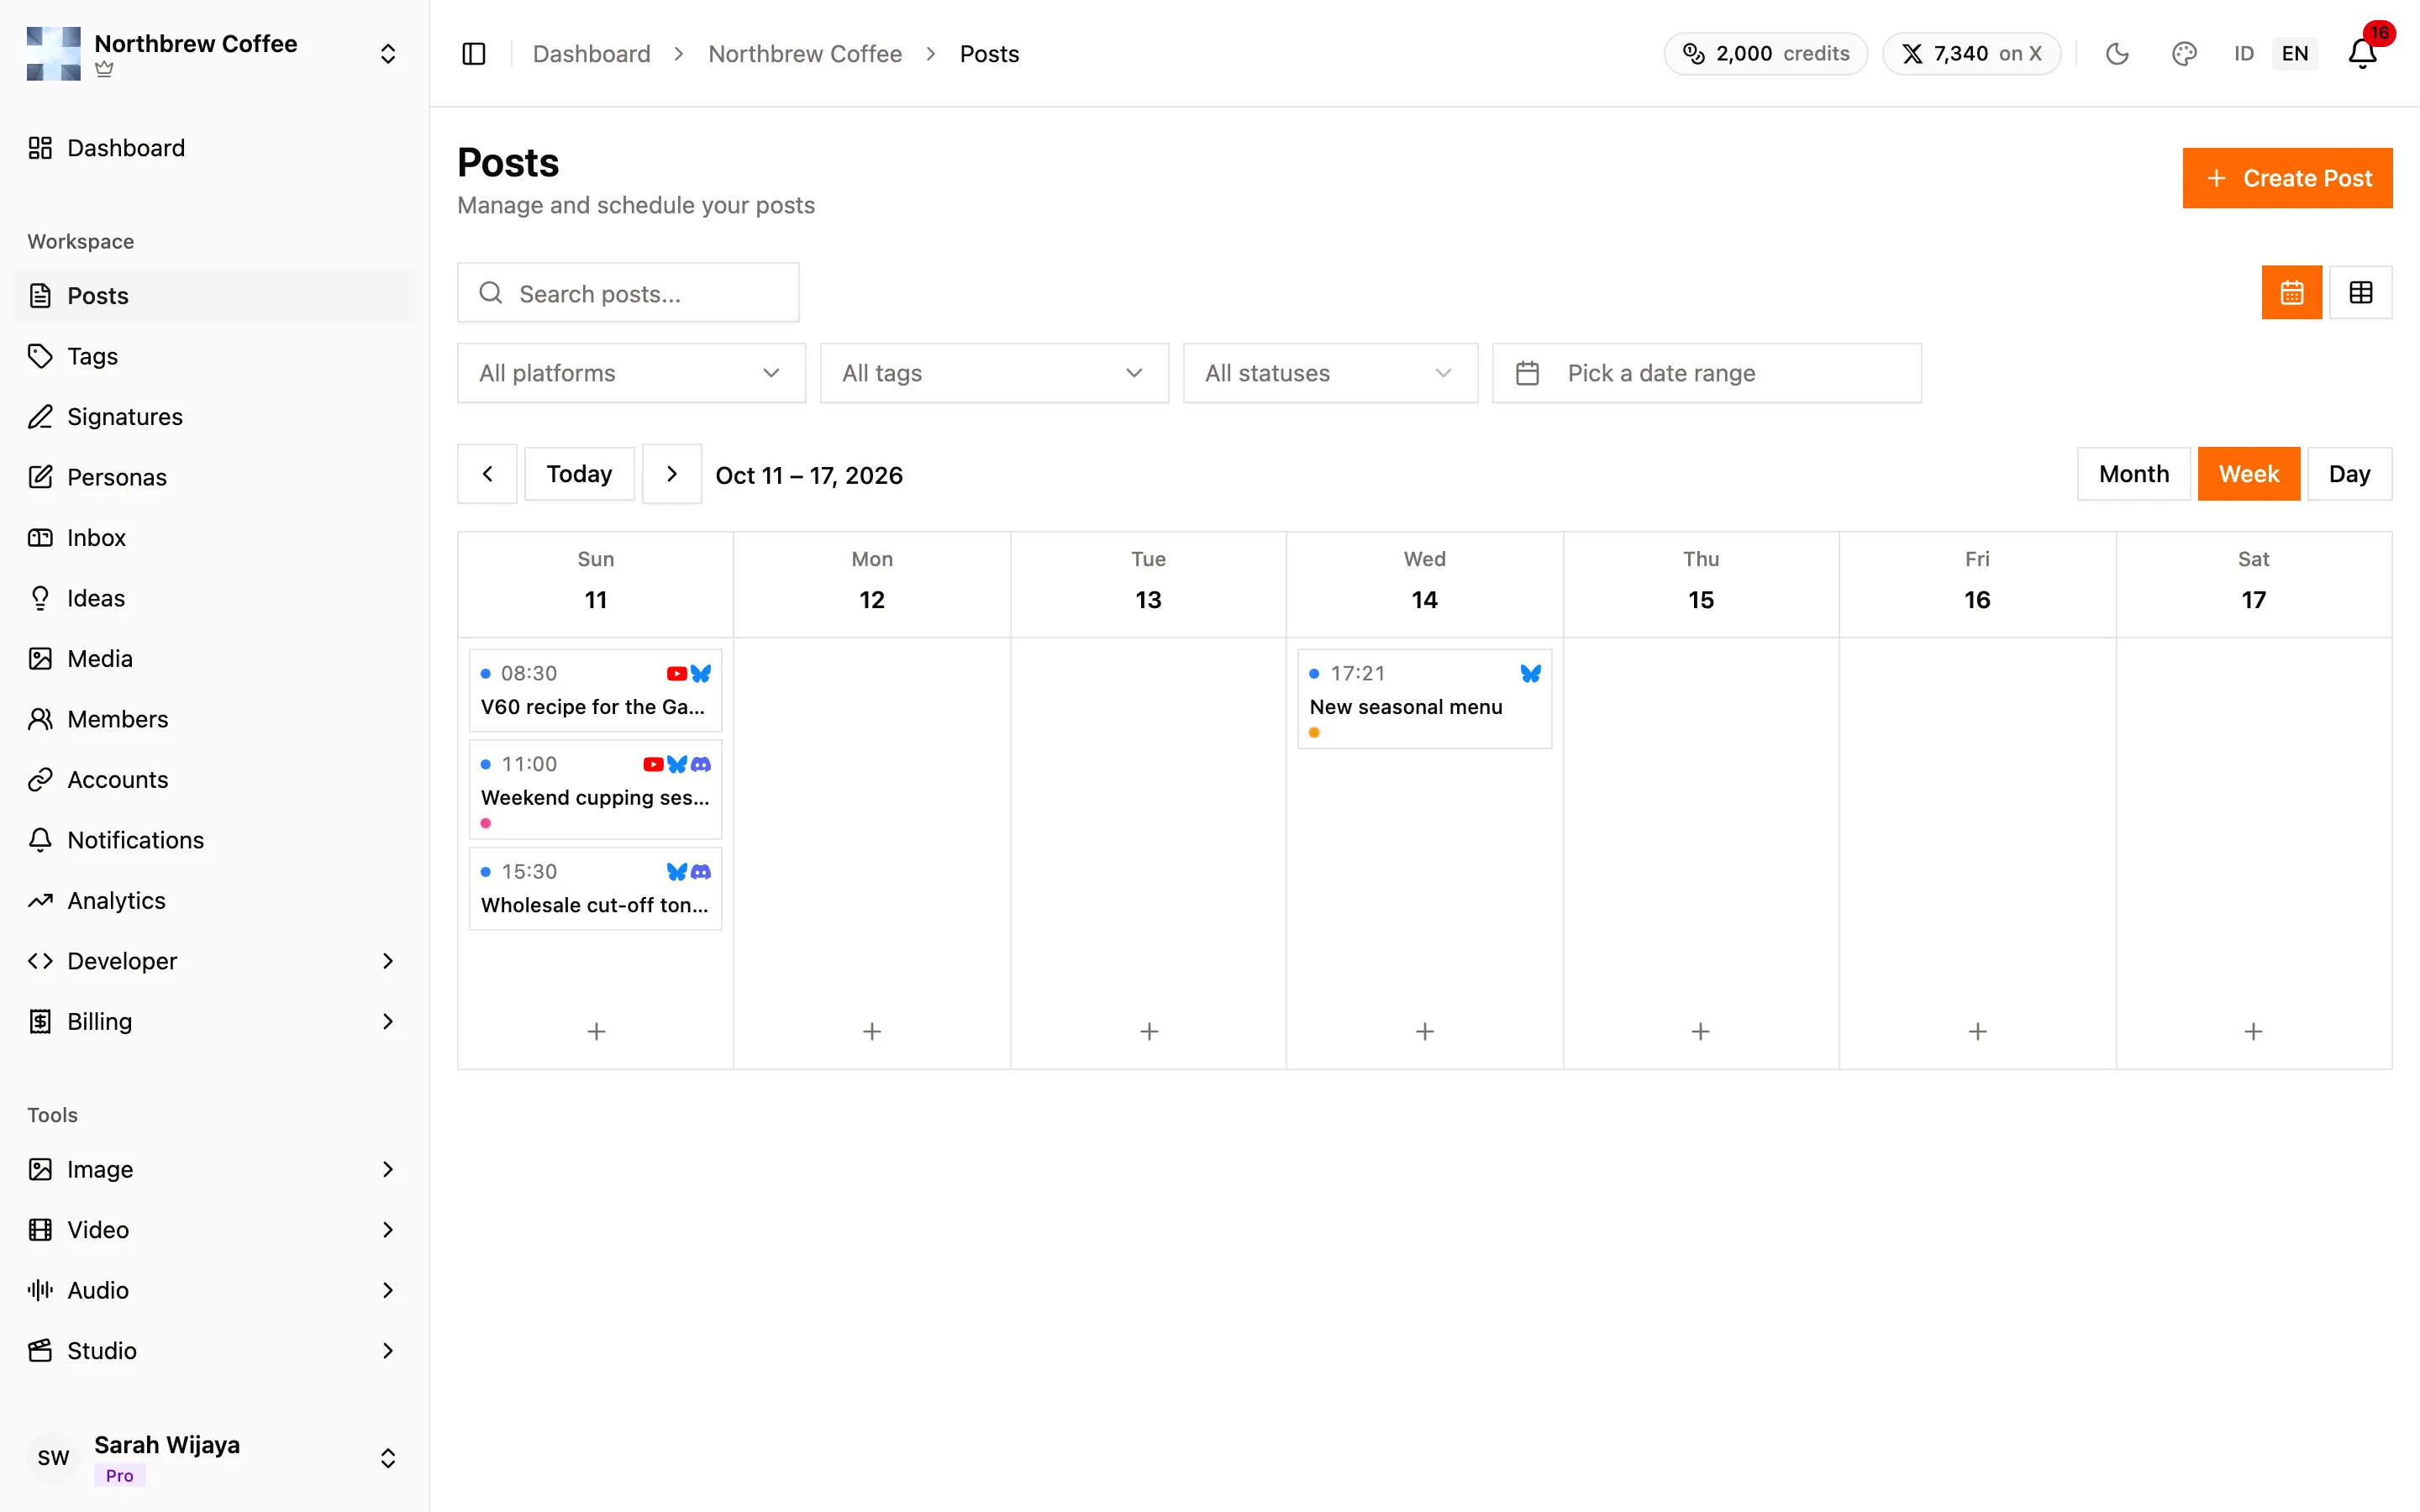The image size is (2420, 1512).
Task: Open Ideas in the sidebar
Action: coord(214,599)
